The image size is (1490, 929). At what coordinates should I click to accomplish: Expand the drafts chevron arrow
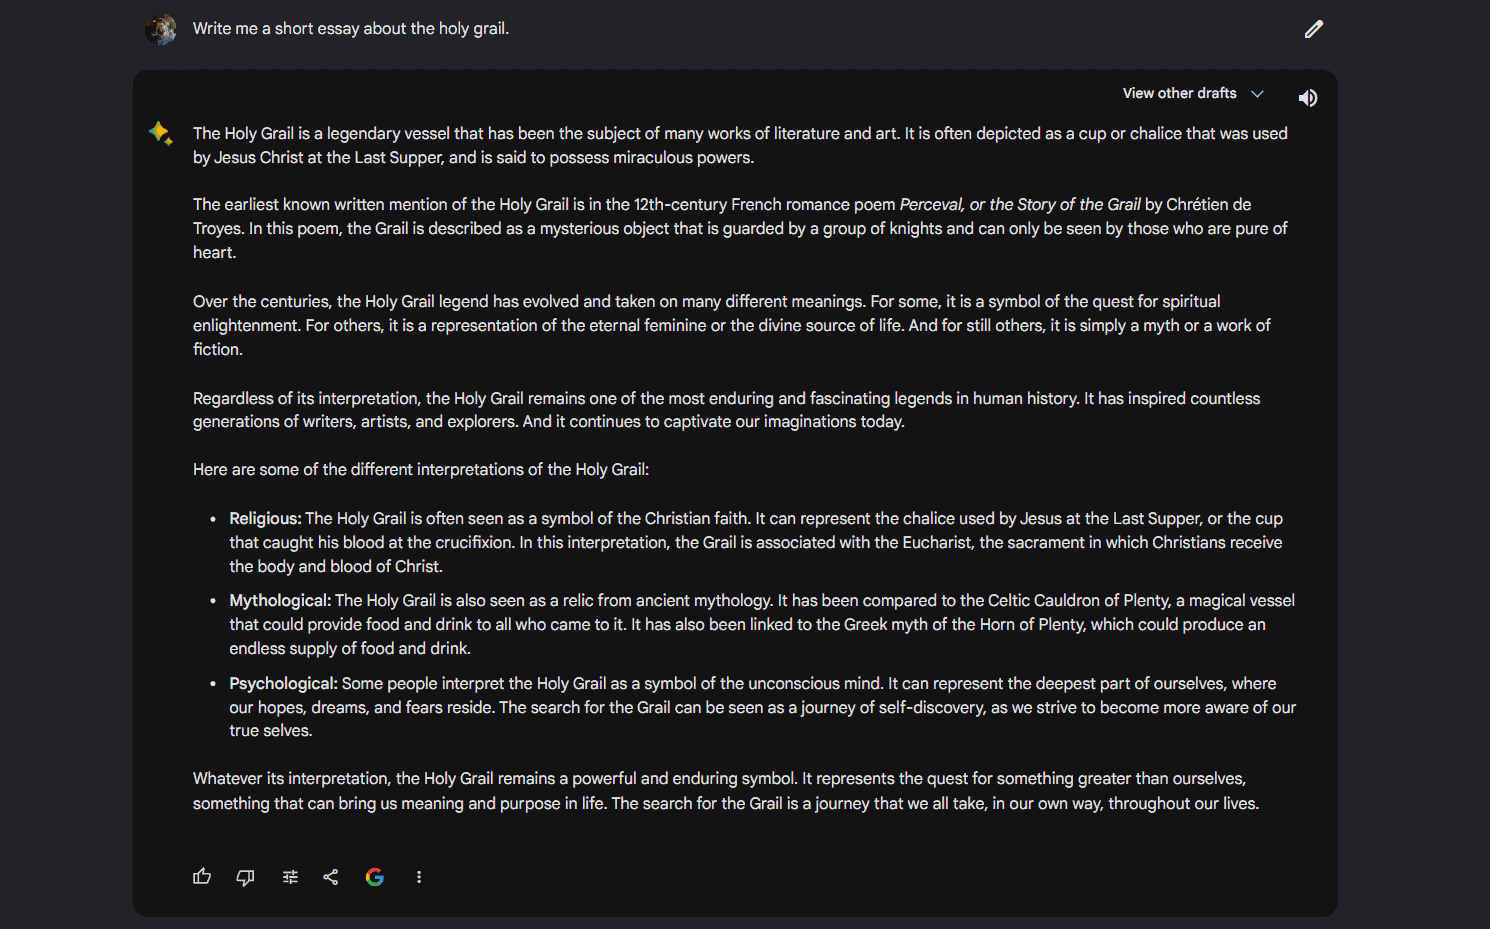[x=1258, y=94]
